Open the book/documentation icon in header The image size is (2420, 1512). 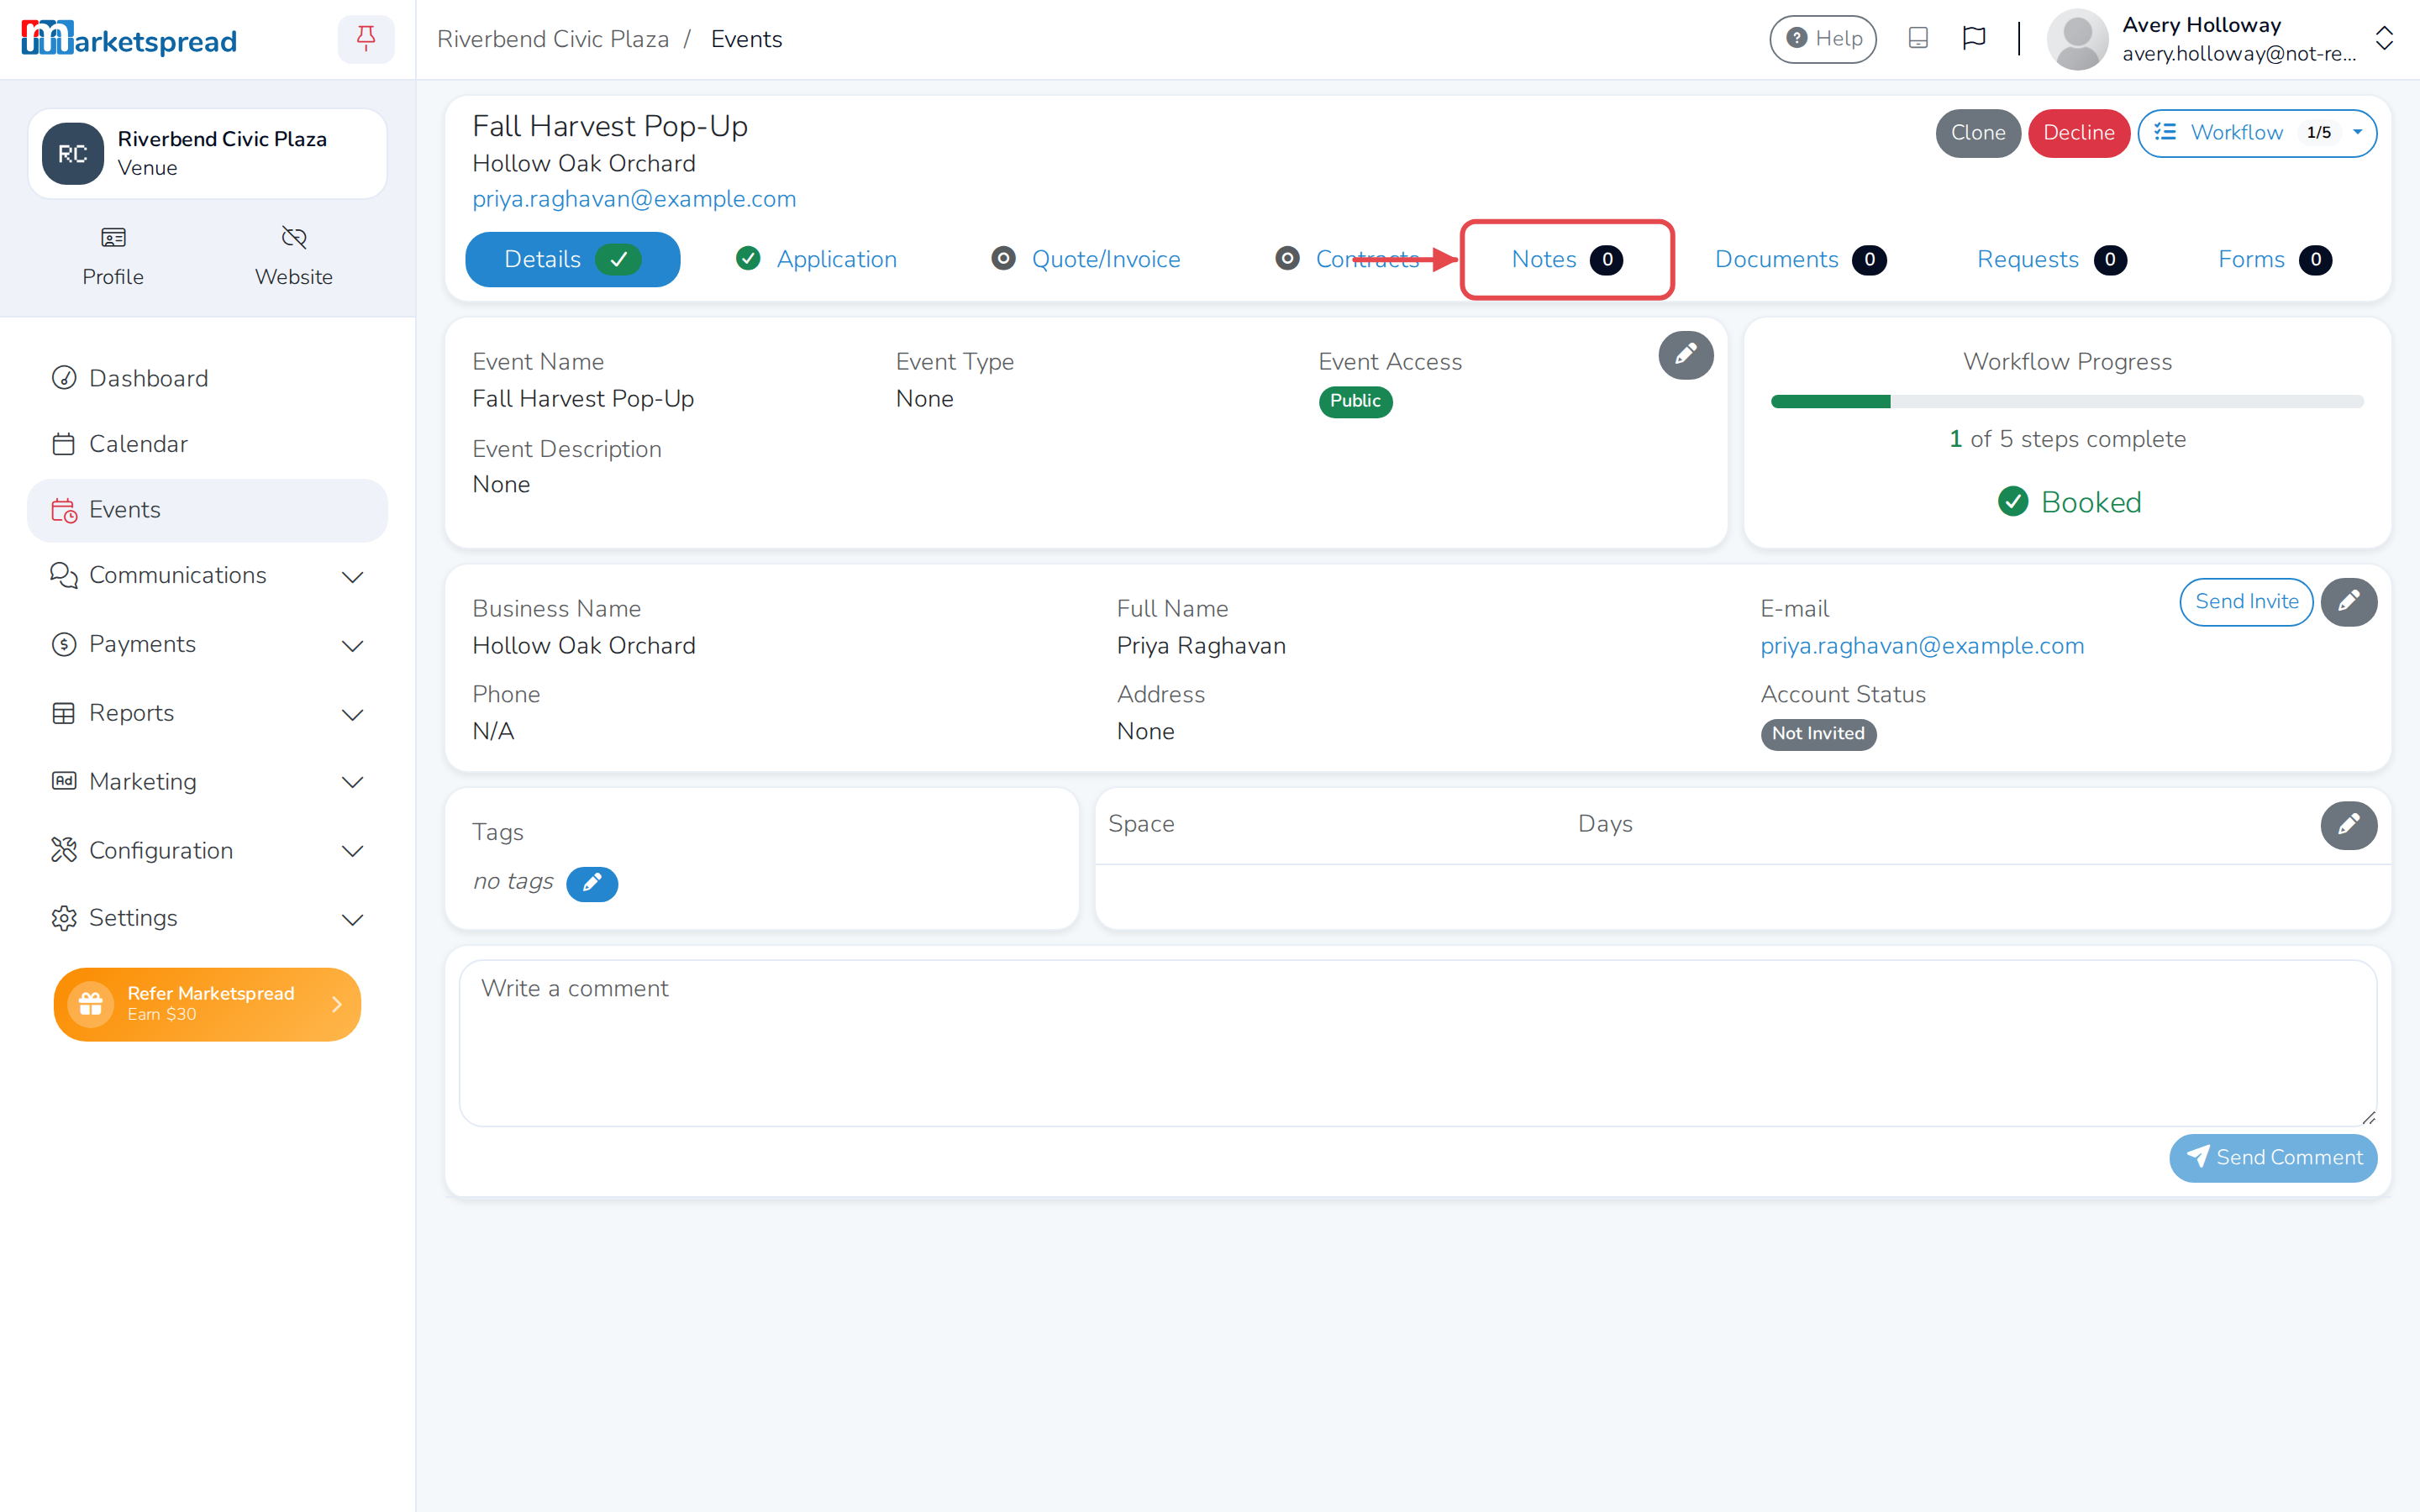click(1917, 39)
